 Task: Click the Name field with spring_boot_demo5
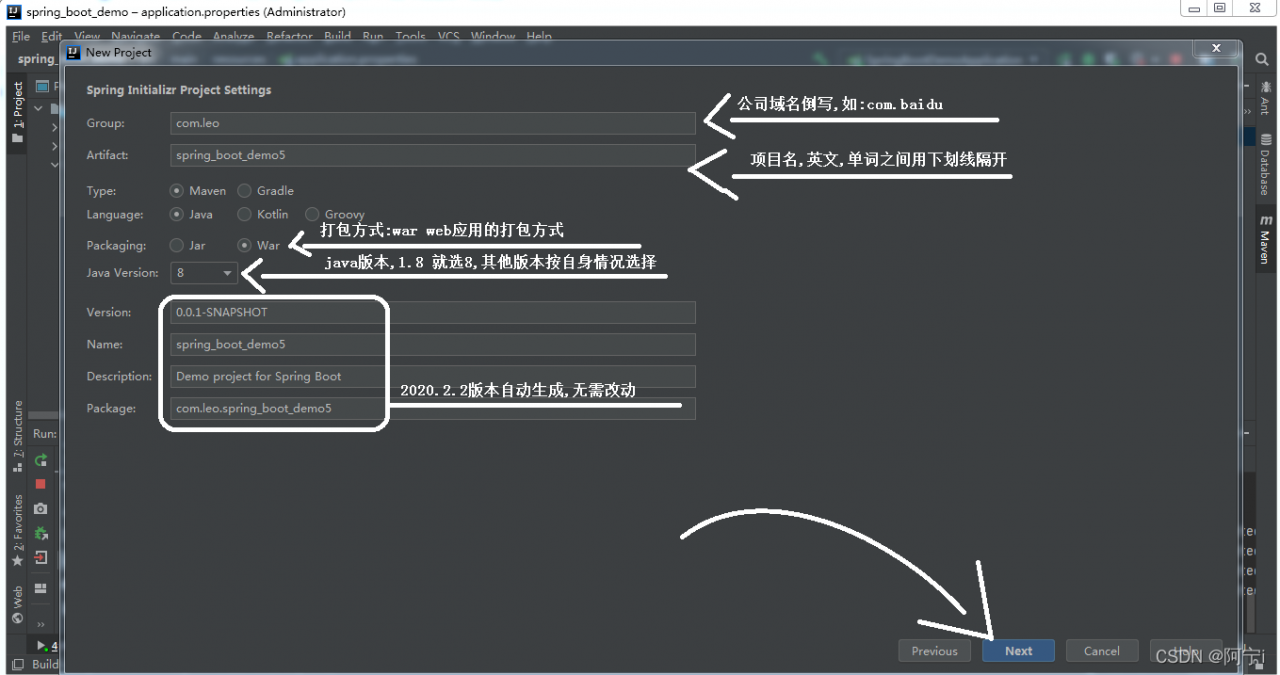(433, 344)
